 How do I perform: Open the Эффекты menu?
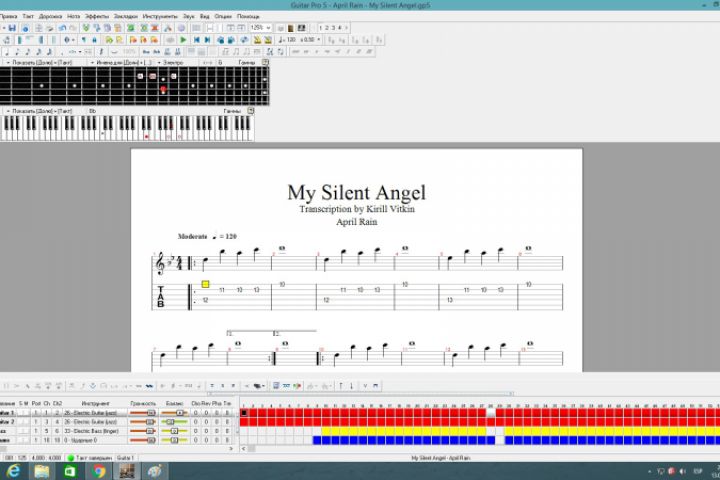point(97,17)
